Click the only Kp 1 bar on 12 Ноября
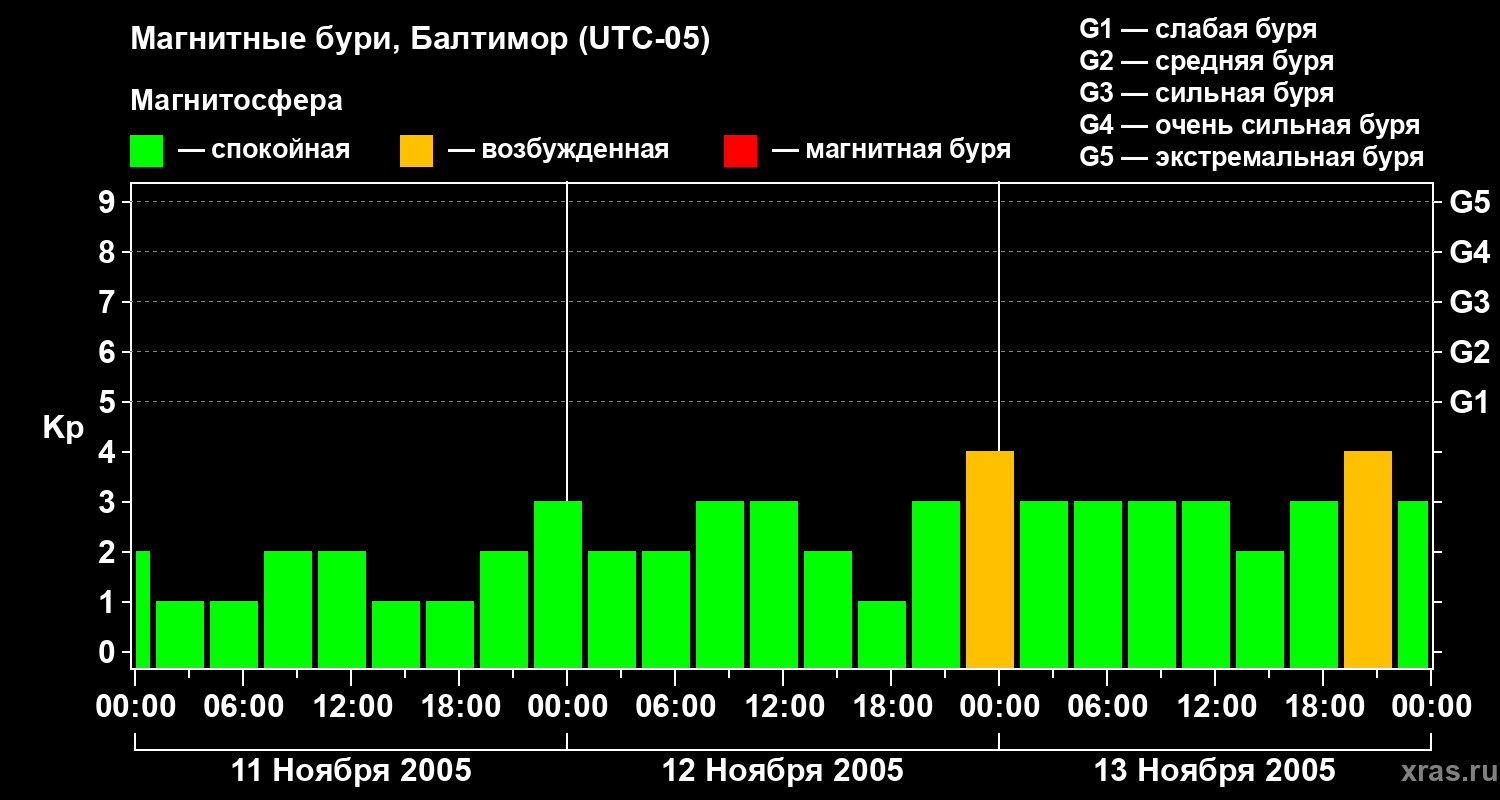This screenshot has height=800, width=1500. tap(882, 634)
